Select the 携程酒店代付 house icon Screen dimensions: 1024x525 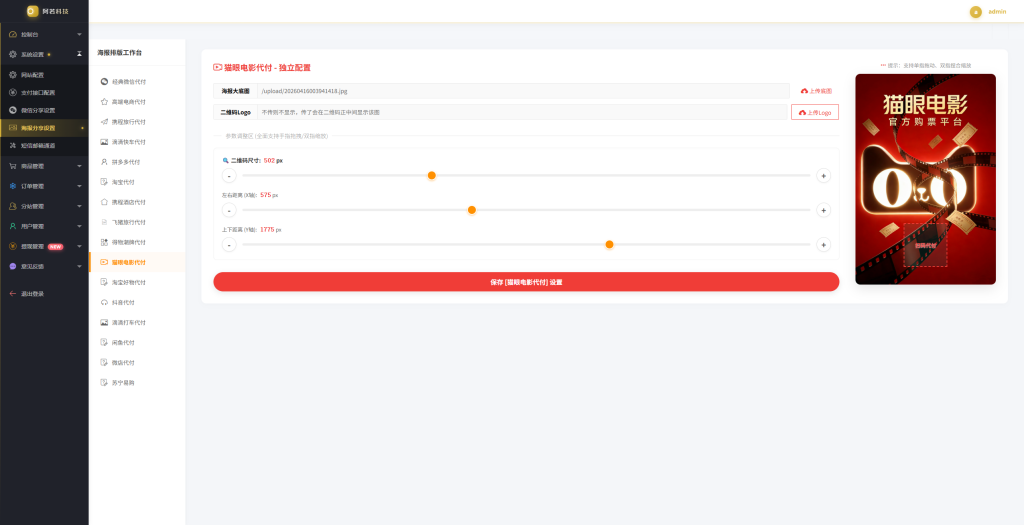(104, 202)
